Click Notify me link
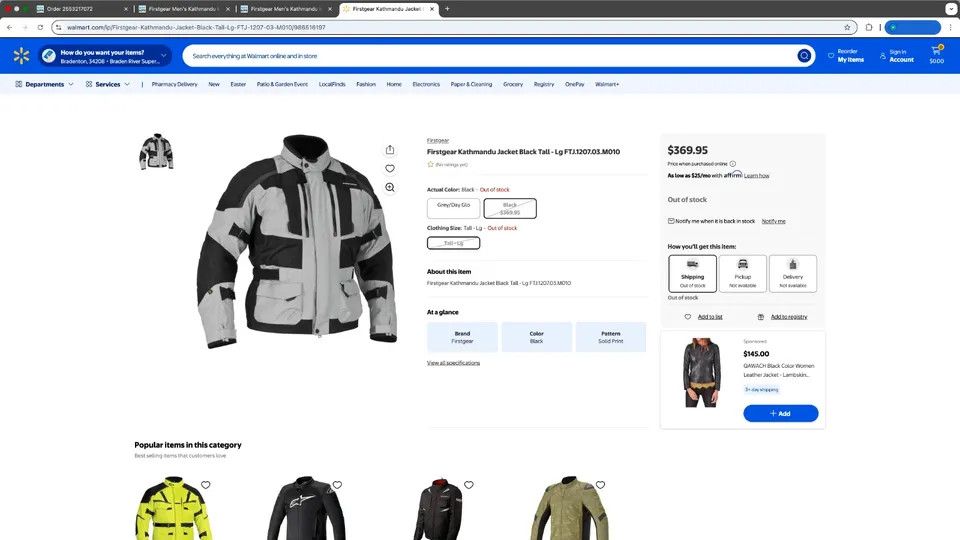 (x=773, y=221)
